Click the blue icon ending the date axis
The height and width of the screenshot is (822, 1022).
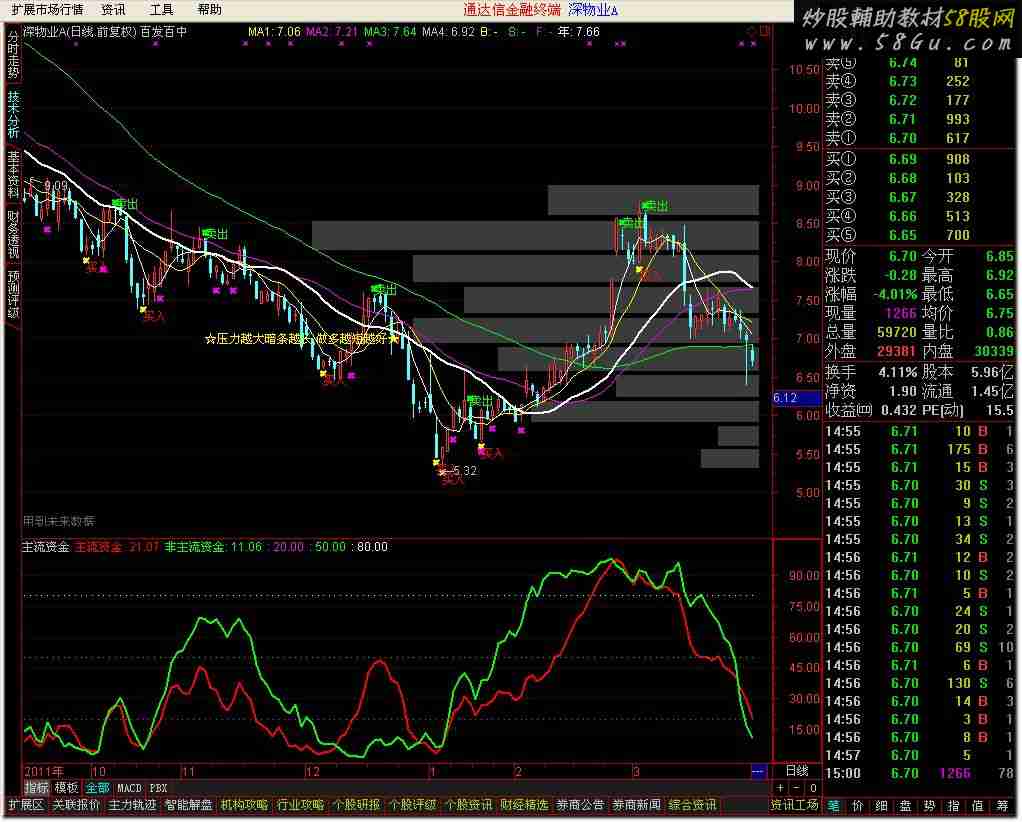[758, 771]
